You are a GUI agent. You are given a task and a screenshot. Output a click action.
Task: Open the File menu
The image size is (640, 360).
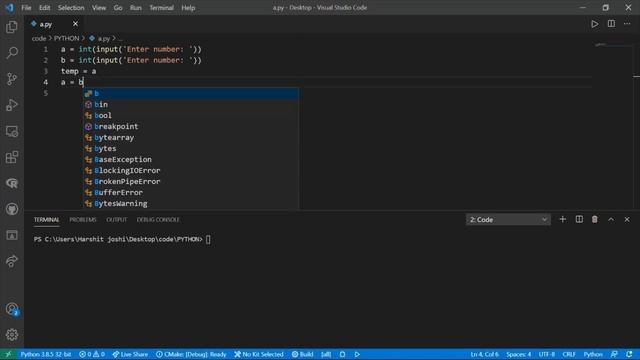click(x=26, y=8)
